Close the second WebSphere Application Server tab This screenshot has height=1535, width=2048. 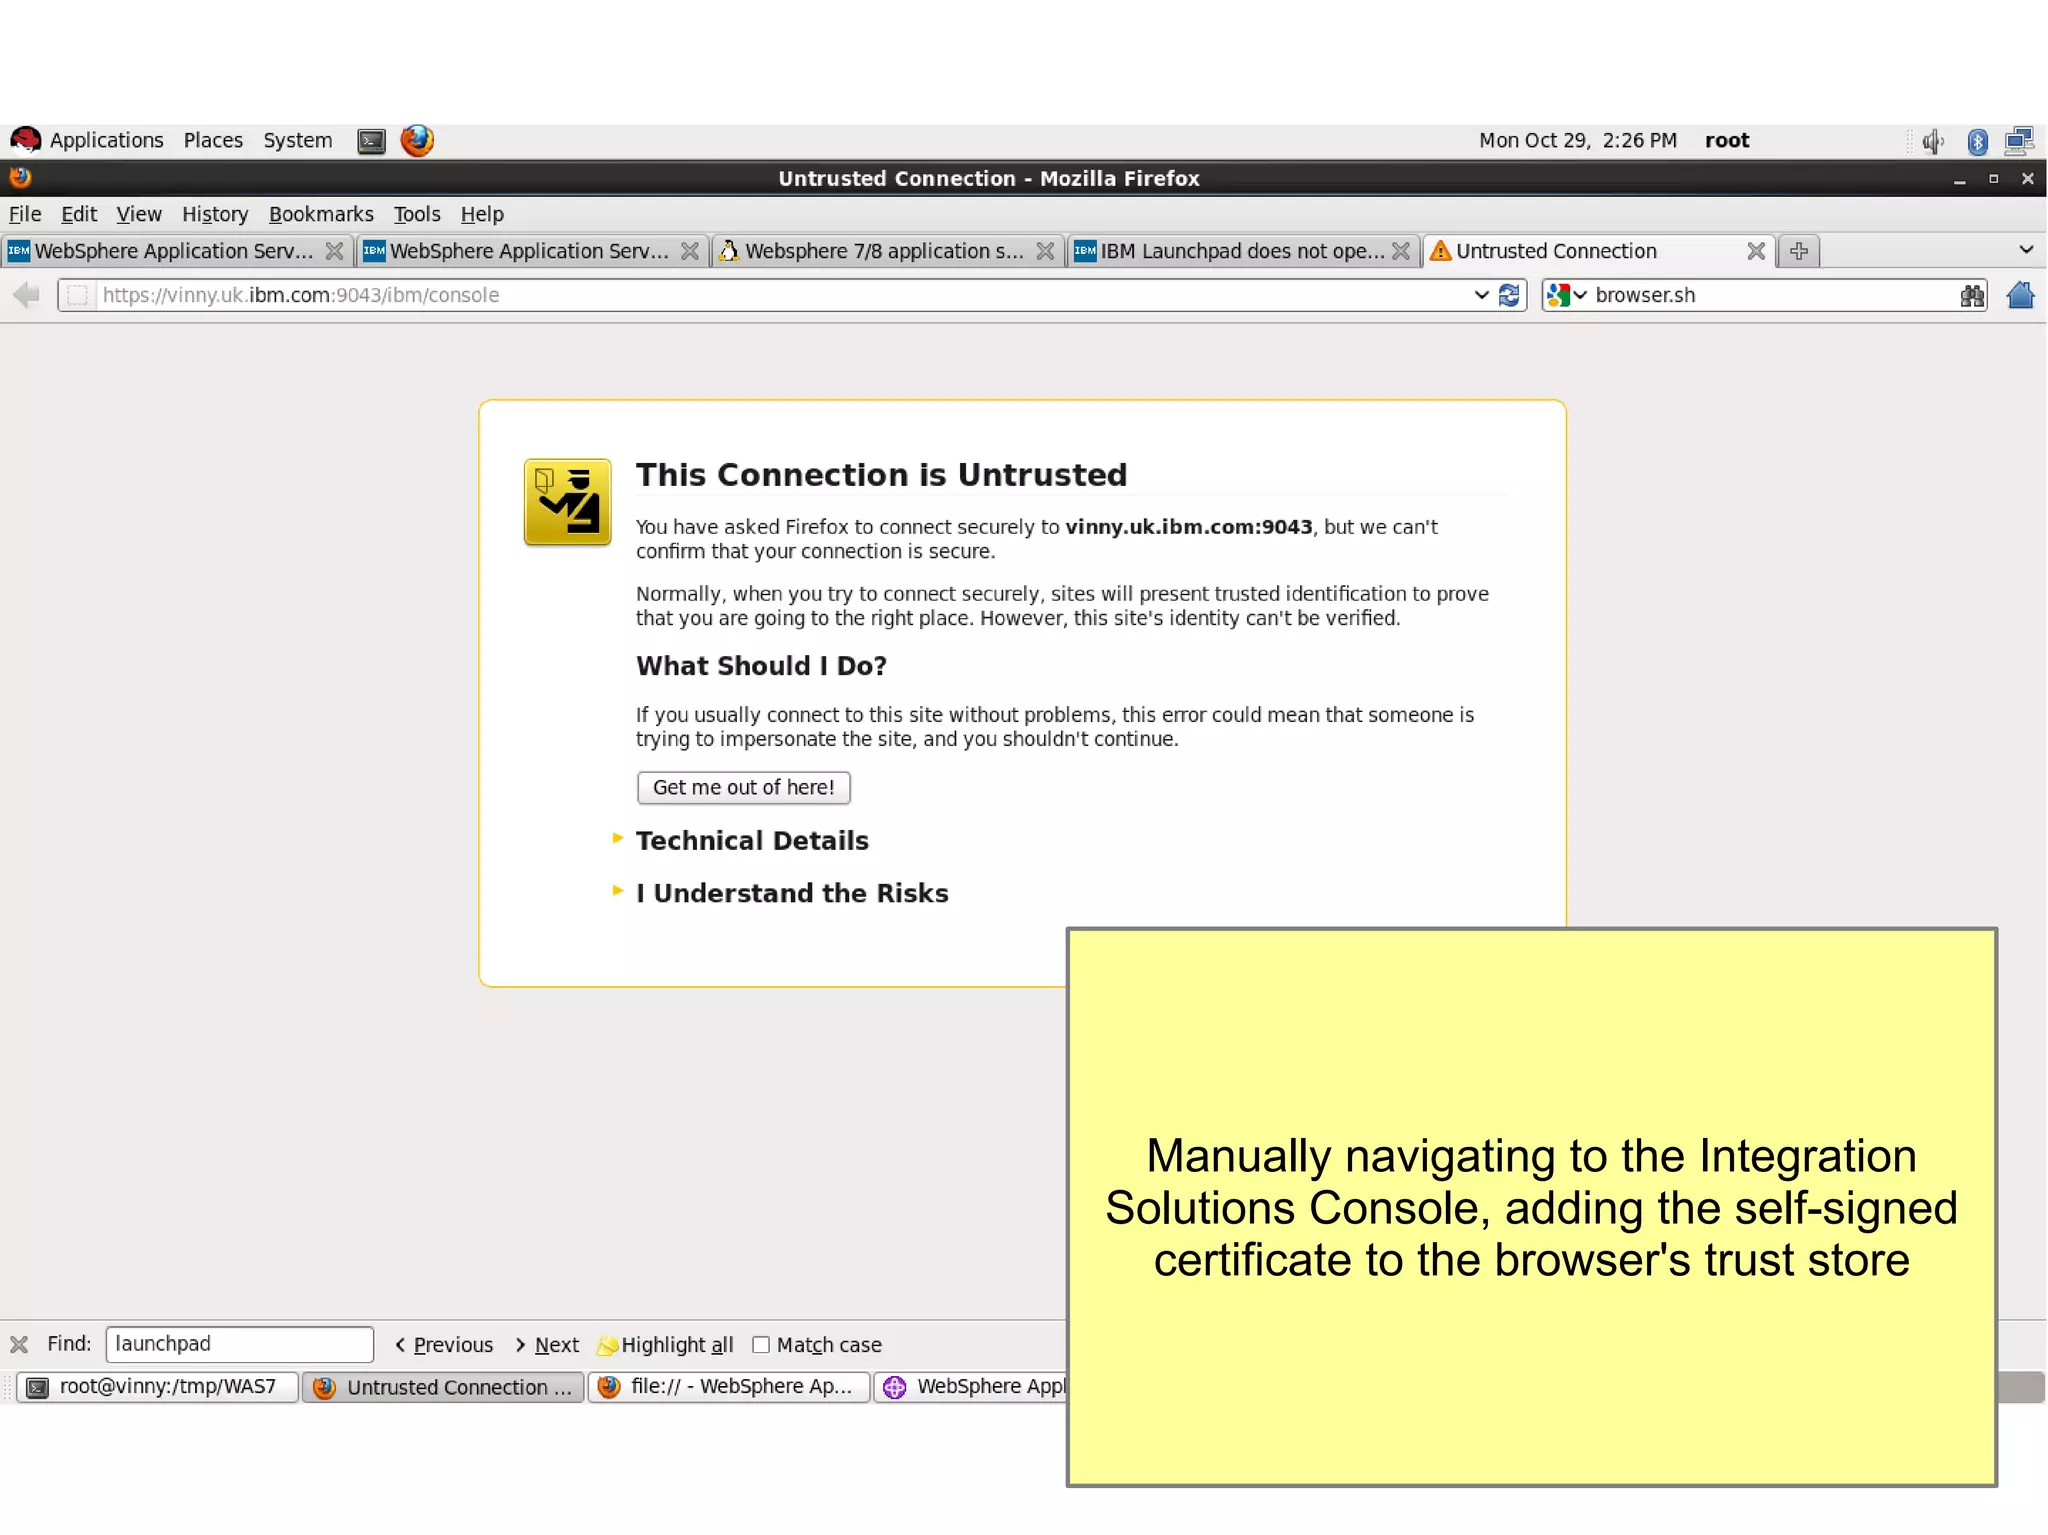(x=690, y=251)
